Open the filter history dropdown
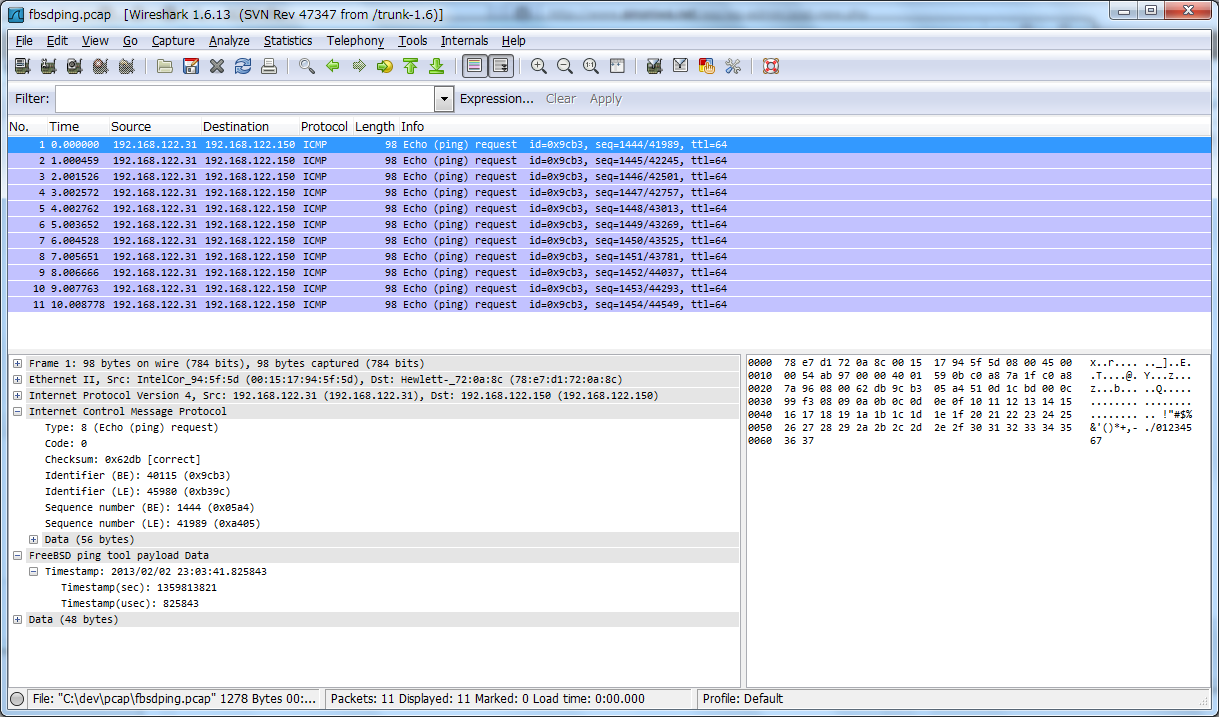Image resolution: width=1219 pixels, height=717 pixels. click(x=443, y=98)
